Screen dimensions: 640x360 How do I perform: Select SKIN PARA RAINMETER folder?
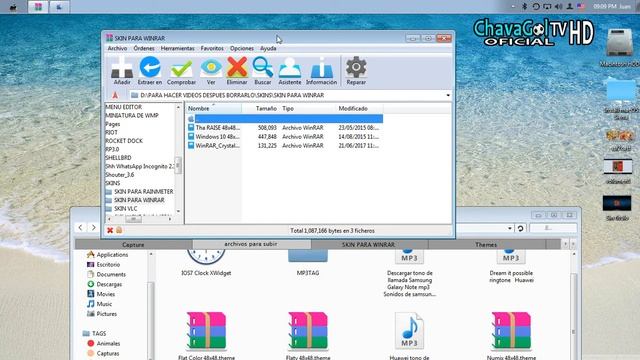tap(143, 191)
